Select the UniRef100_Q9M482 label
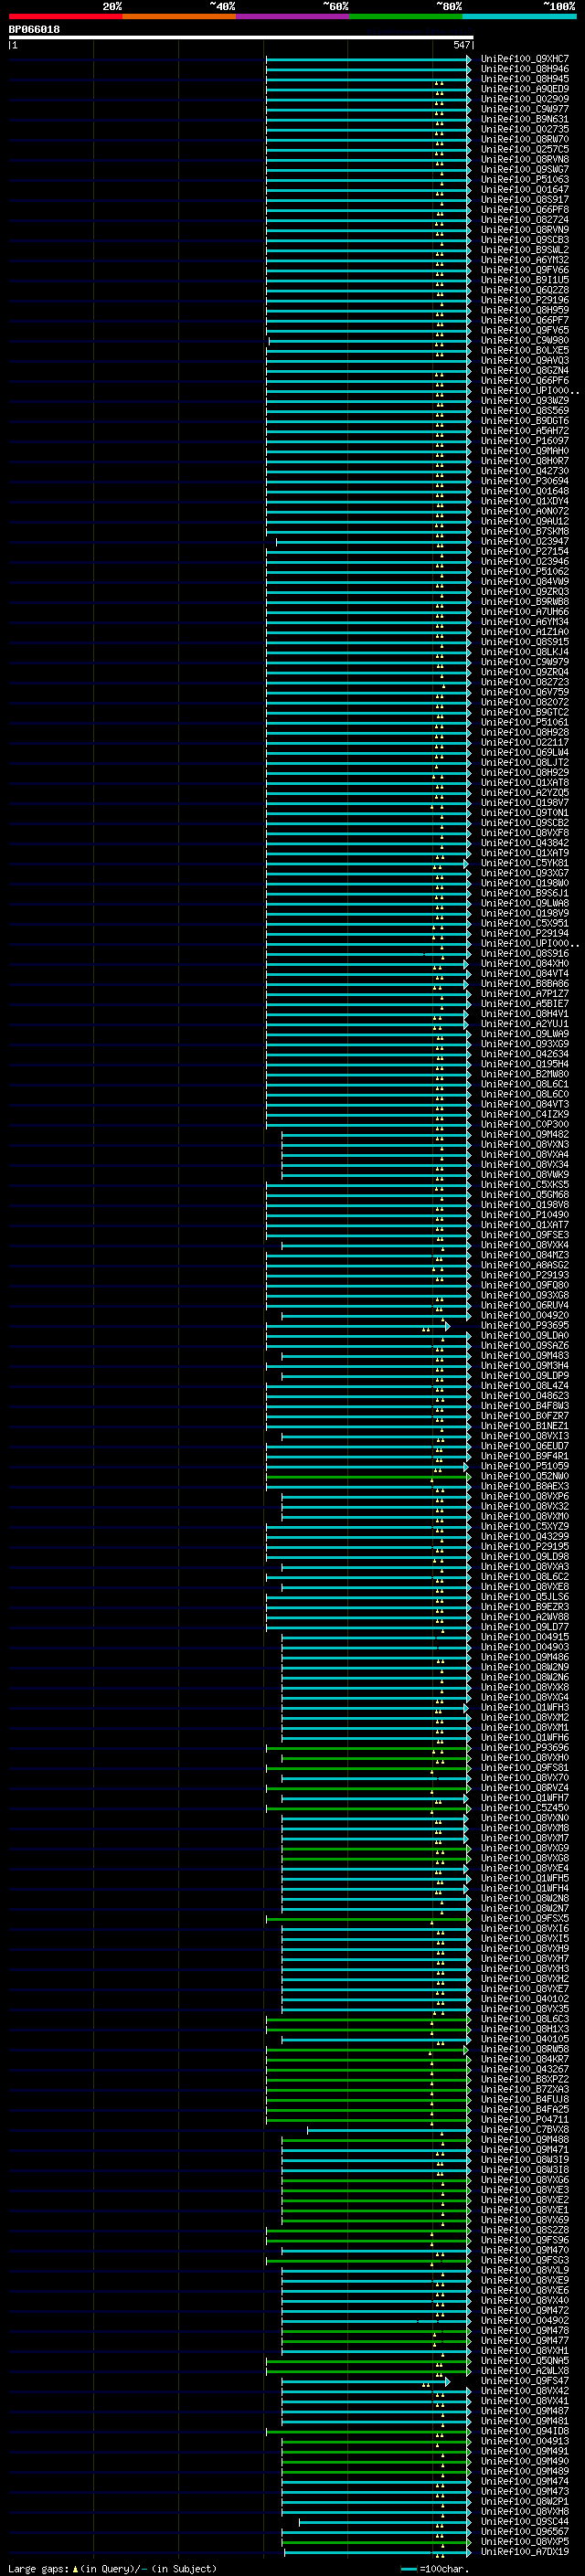The width and height of the screenshot is (585, 2576). point(525,1135)
